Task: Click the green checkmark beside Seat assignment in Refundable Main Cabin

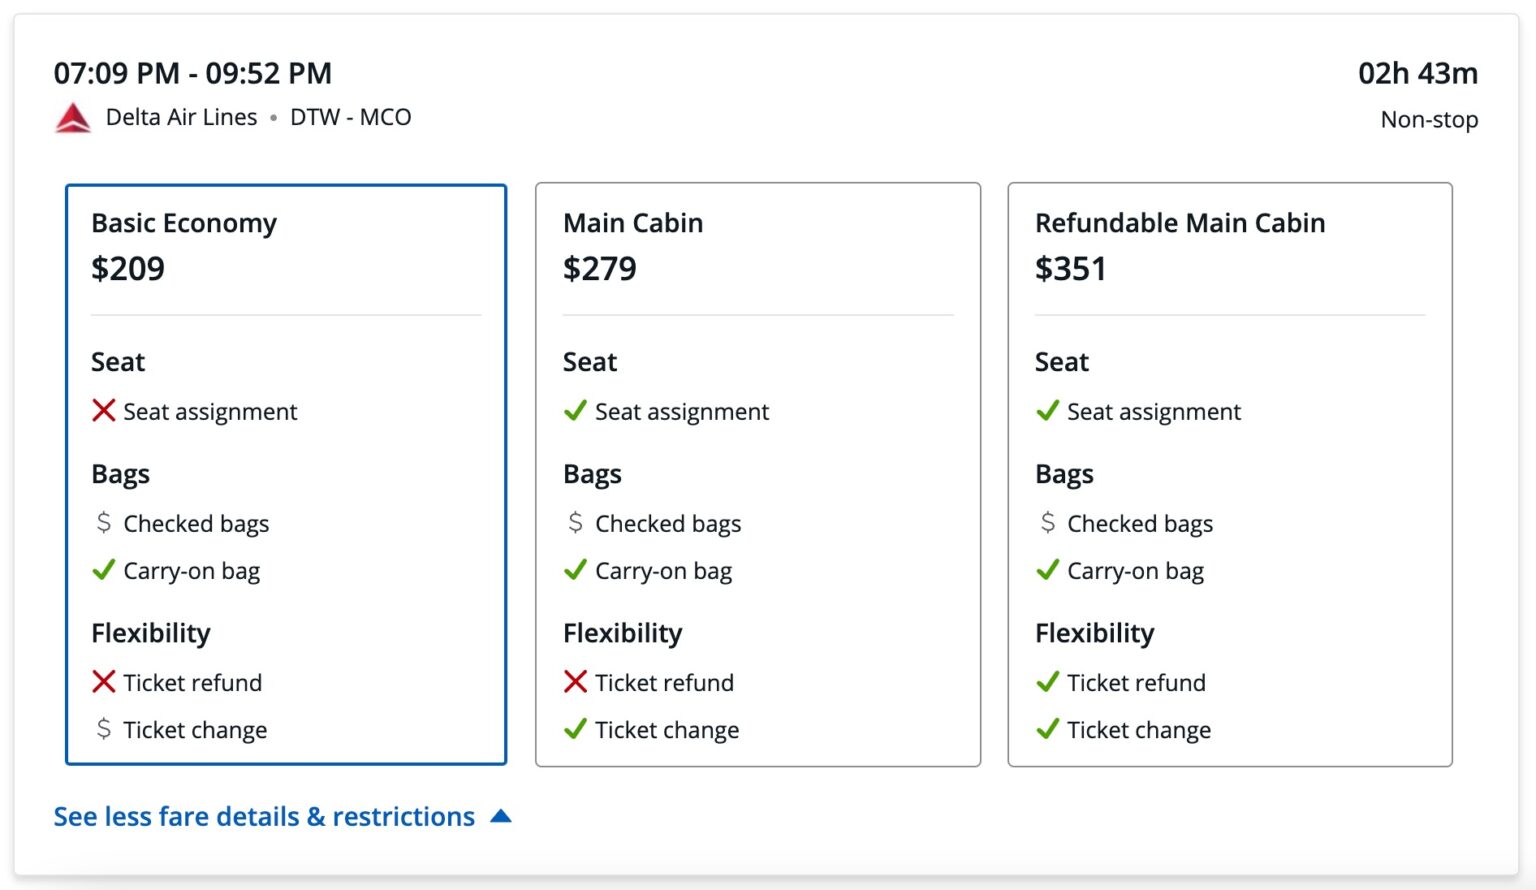Action: 1047,410
